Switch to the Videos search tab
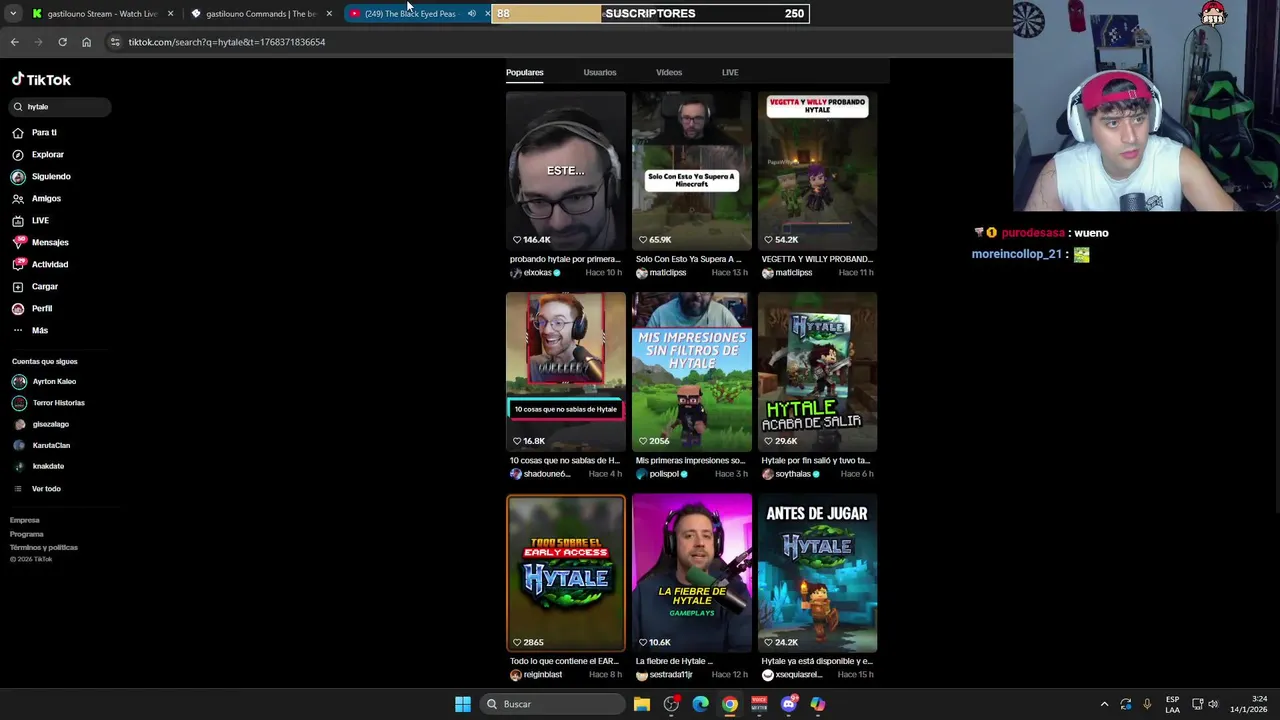The height and width of the screenshot is (720, 1280). click(x=669, y=73)
